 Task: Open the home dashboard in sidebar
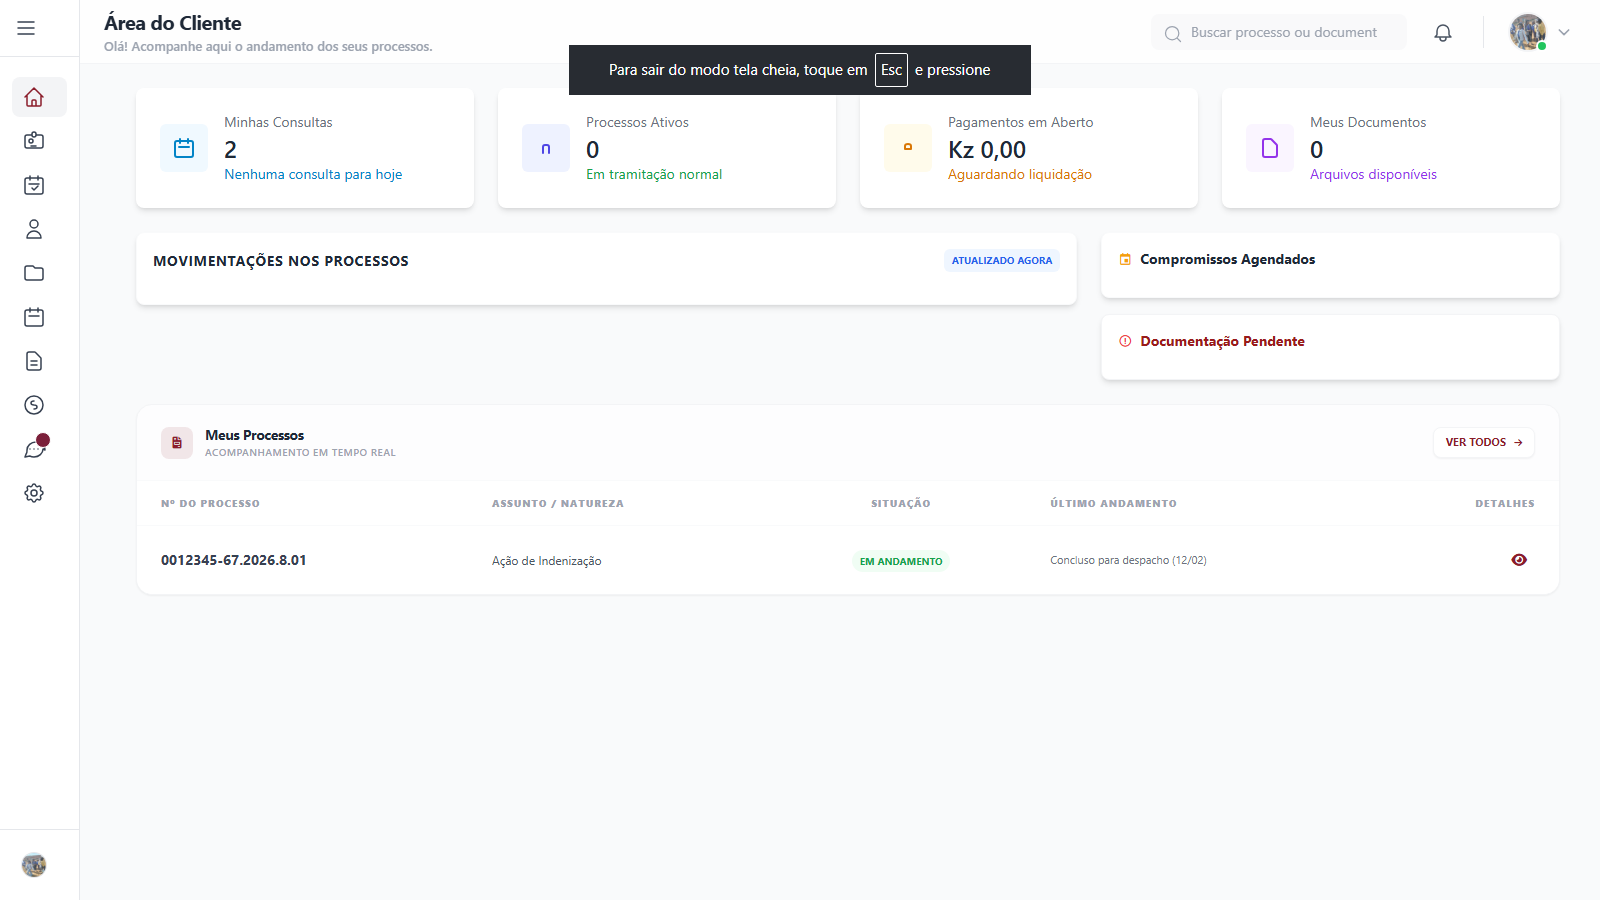(34, 97)
